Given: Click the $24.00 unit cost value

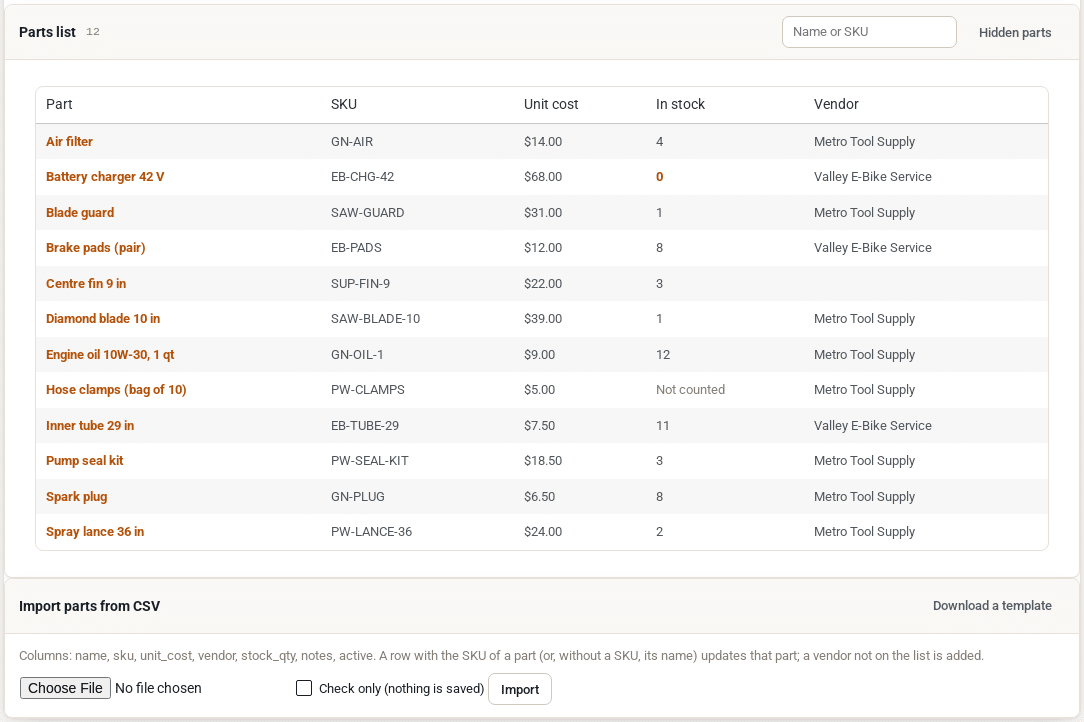Looking at the screenshot, I should pyautogui.click(x=543, y=531).
